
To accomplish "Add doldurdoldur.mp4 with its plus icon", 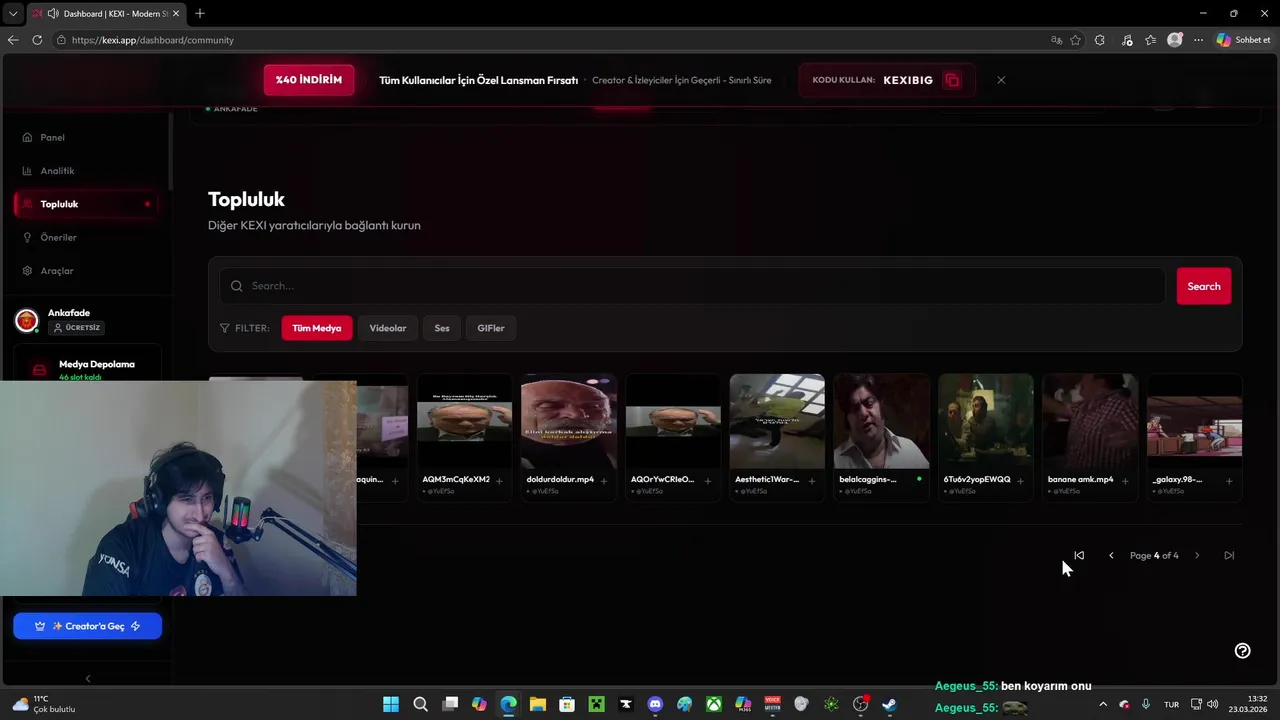I will (603, 481).
